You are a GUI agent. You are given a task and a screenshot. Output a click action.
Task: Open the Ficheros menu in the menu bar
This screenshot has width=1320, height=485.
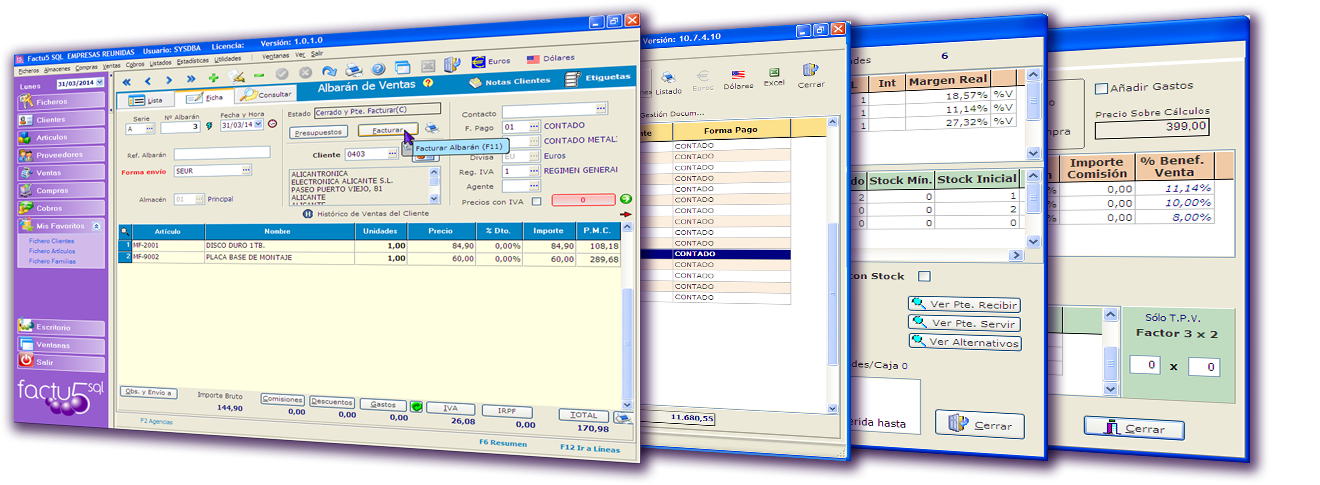pyautogui.click(x=28, y=71)
